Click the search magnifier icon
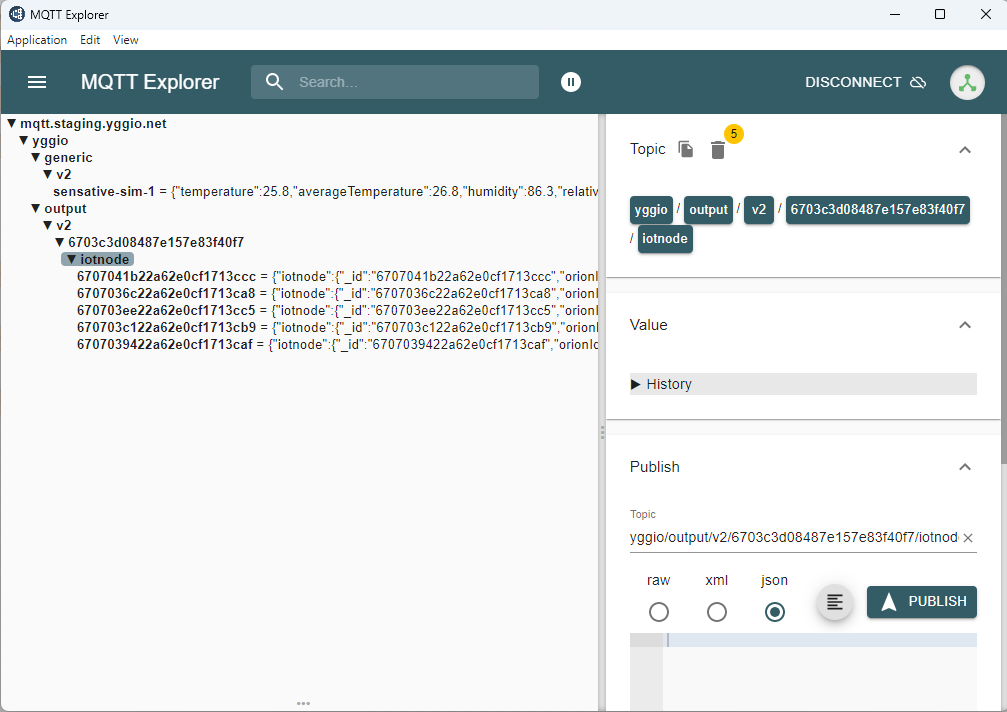The height and width of the screenshot is (712, 1007). point(274,82)
